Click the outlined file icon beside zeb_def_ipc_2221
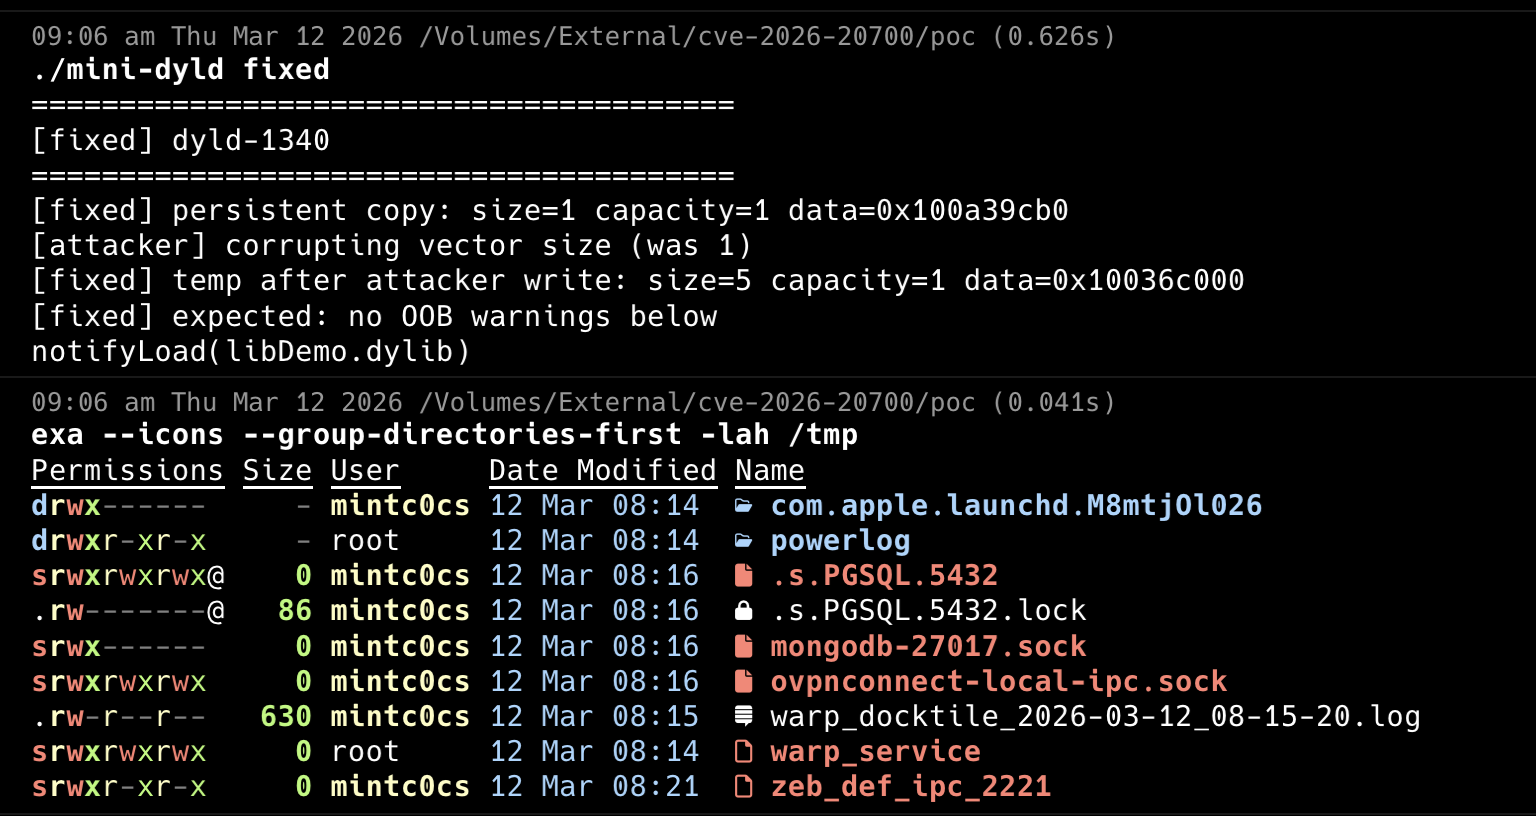Viewport: 1536px width, 816px height. tap(744, 787)
